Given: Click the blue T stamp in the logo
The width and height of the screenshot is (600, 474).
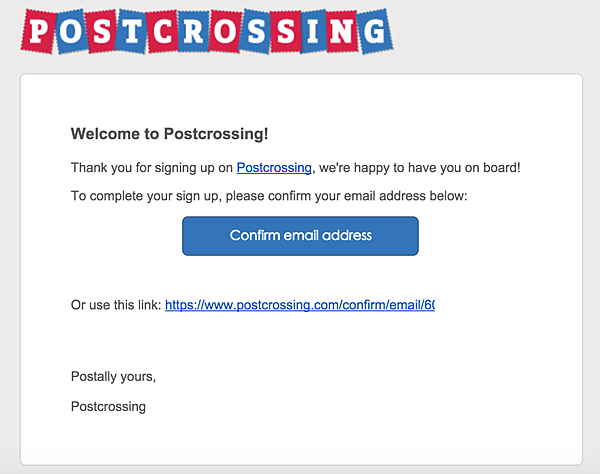Looking at the screenshot, I should [x=131, y=31].
